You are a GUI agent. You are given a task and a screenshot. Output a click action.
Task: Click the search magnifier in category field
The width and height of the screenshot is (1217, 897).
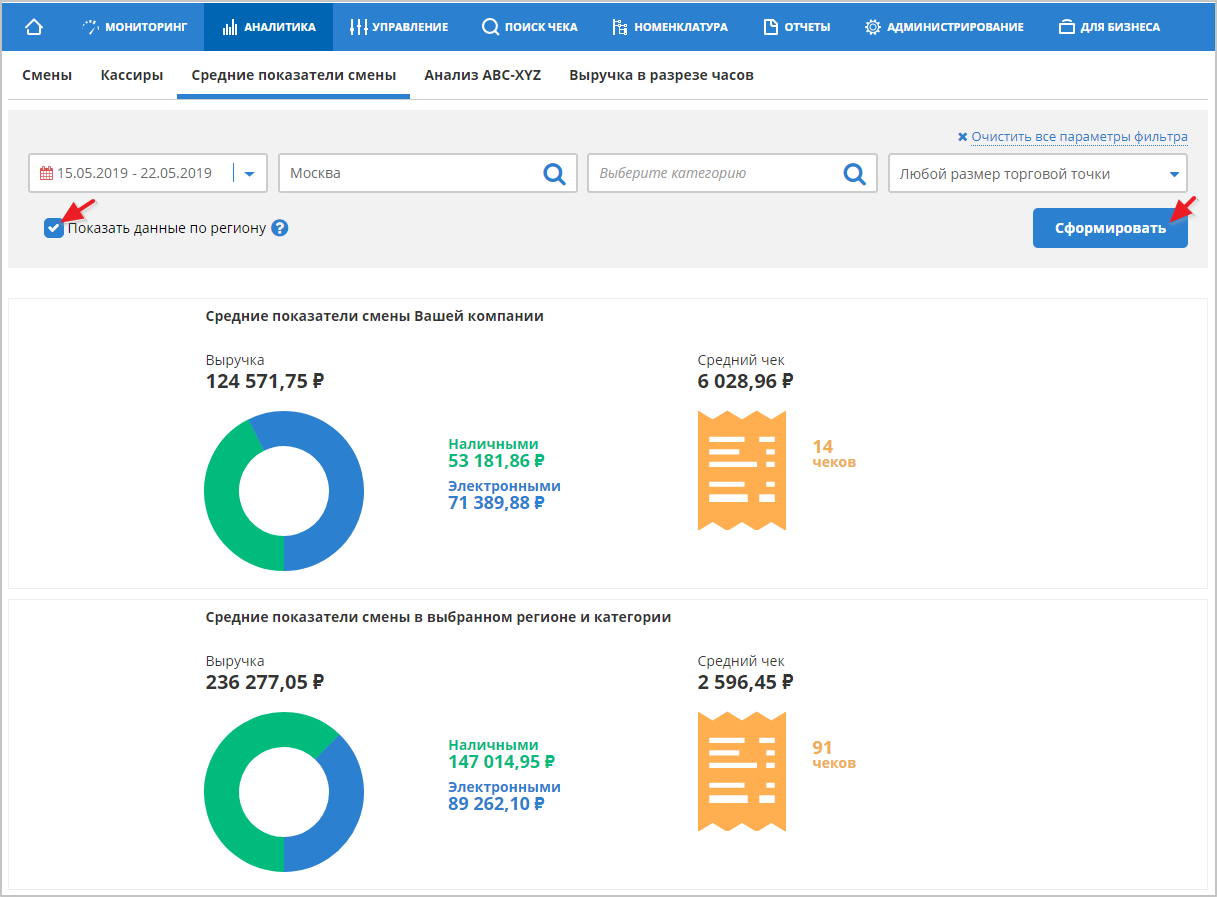click(x=854, y=174)
